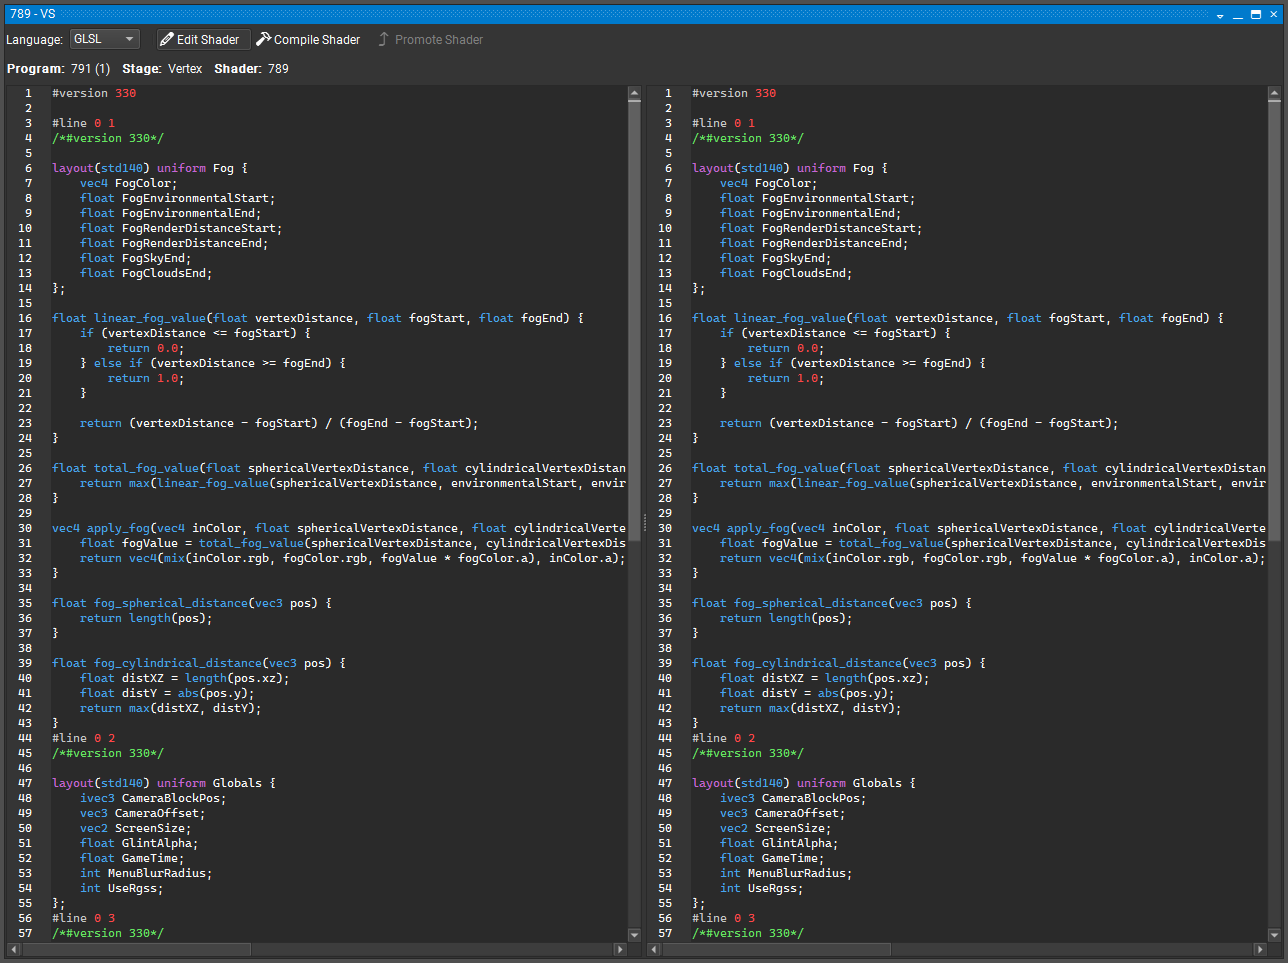Screen dimensions: 1288x963
Task: Click the left pane horizontal scroll-right arrow
Action: (620, 949)
